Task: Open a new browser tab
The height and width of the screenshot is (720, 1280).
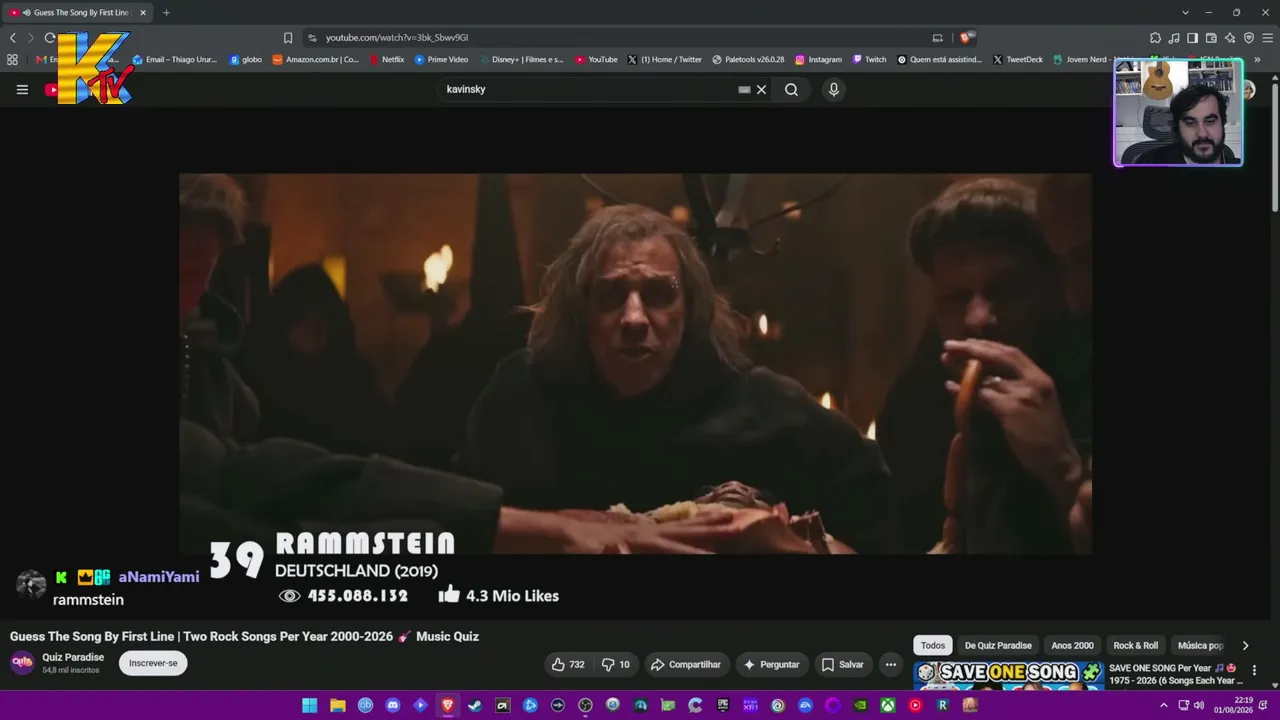Action: [x=166, y=13]
